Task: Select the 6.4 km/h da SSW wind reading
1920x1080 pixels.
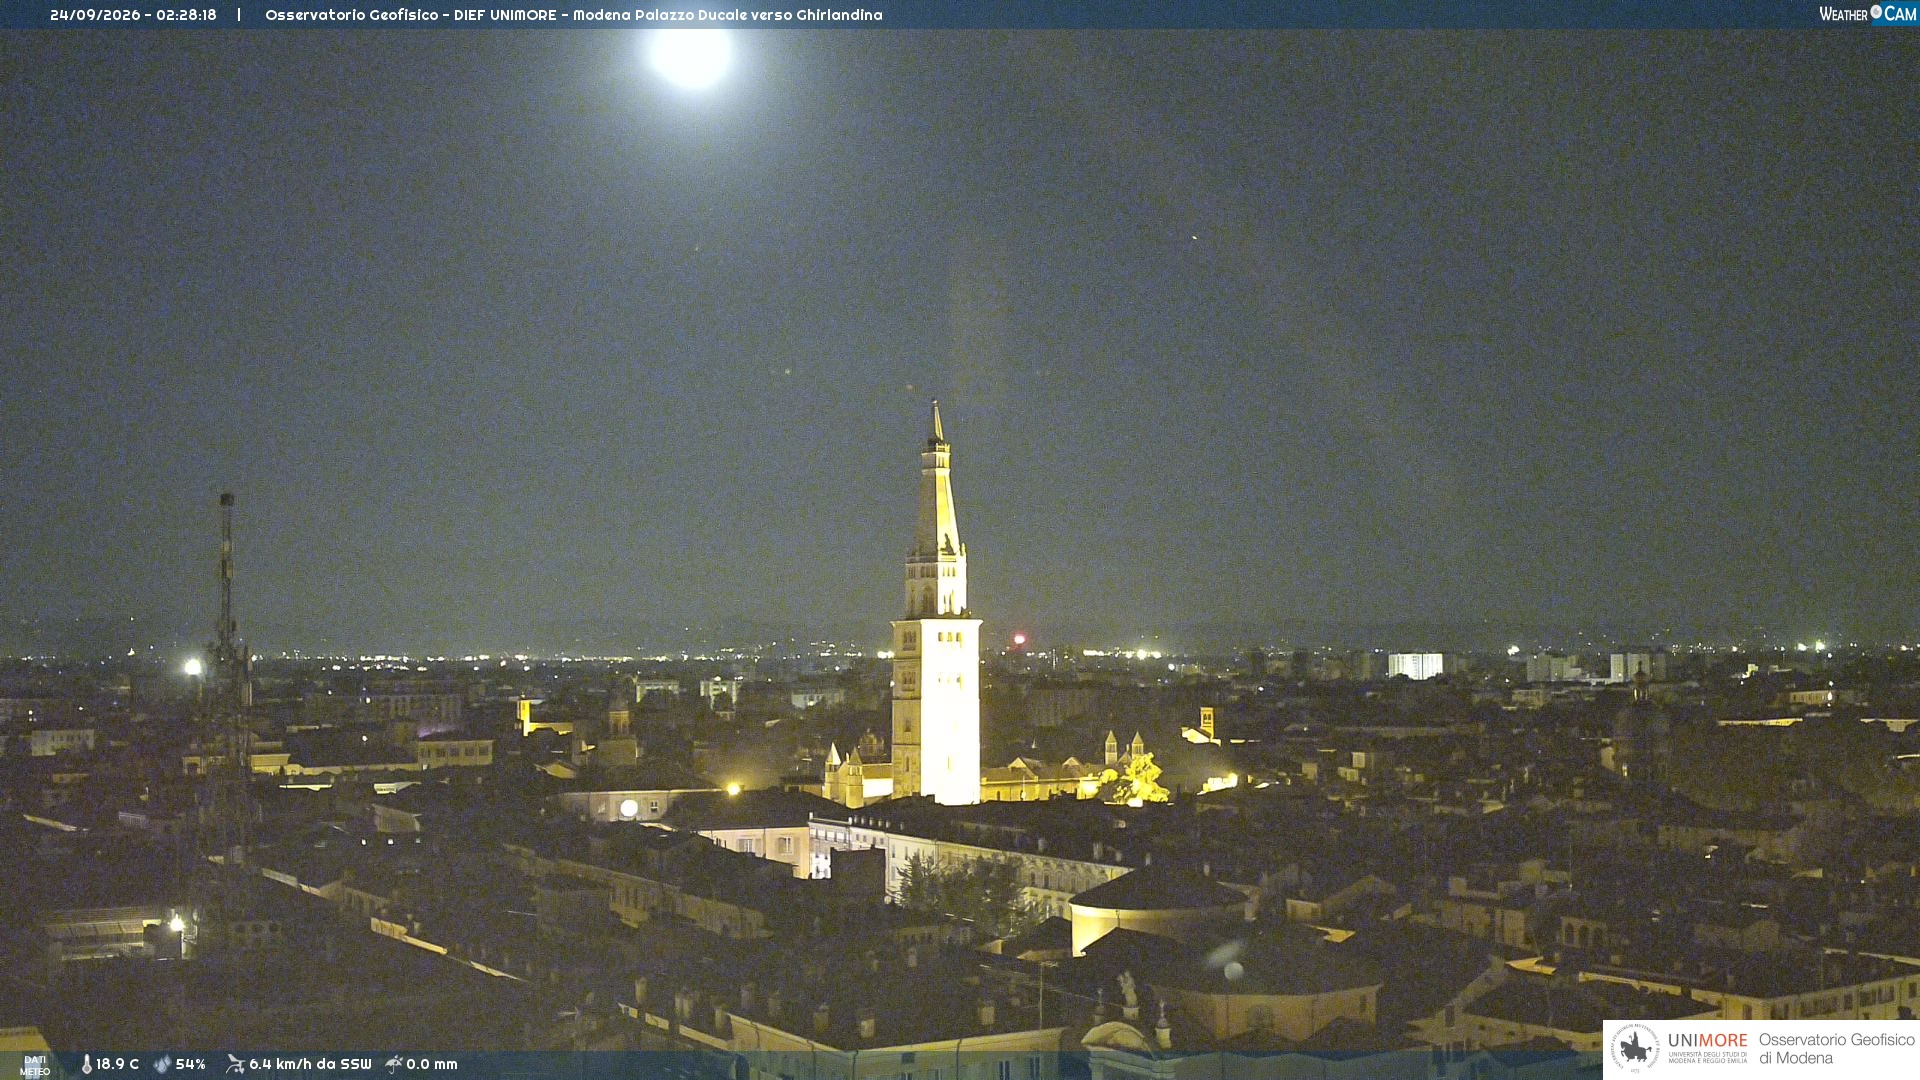Action: [310, 1064]
